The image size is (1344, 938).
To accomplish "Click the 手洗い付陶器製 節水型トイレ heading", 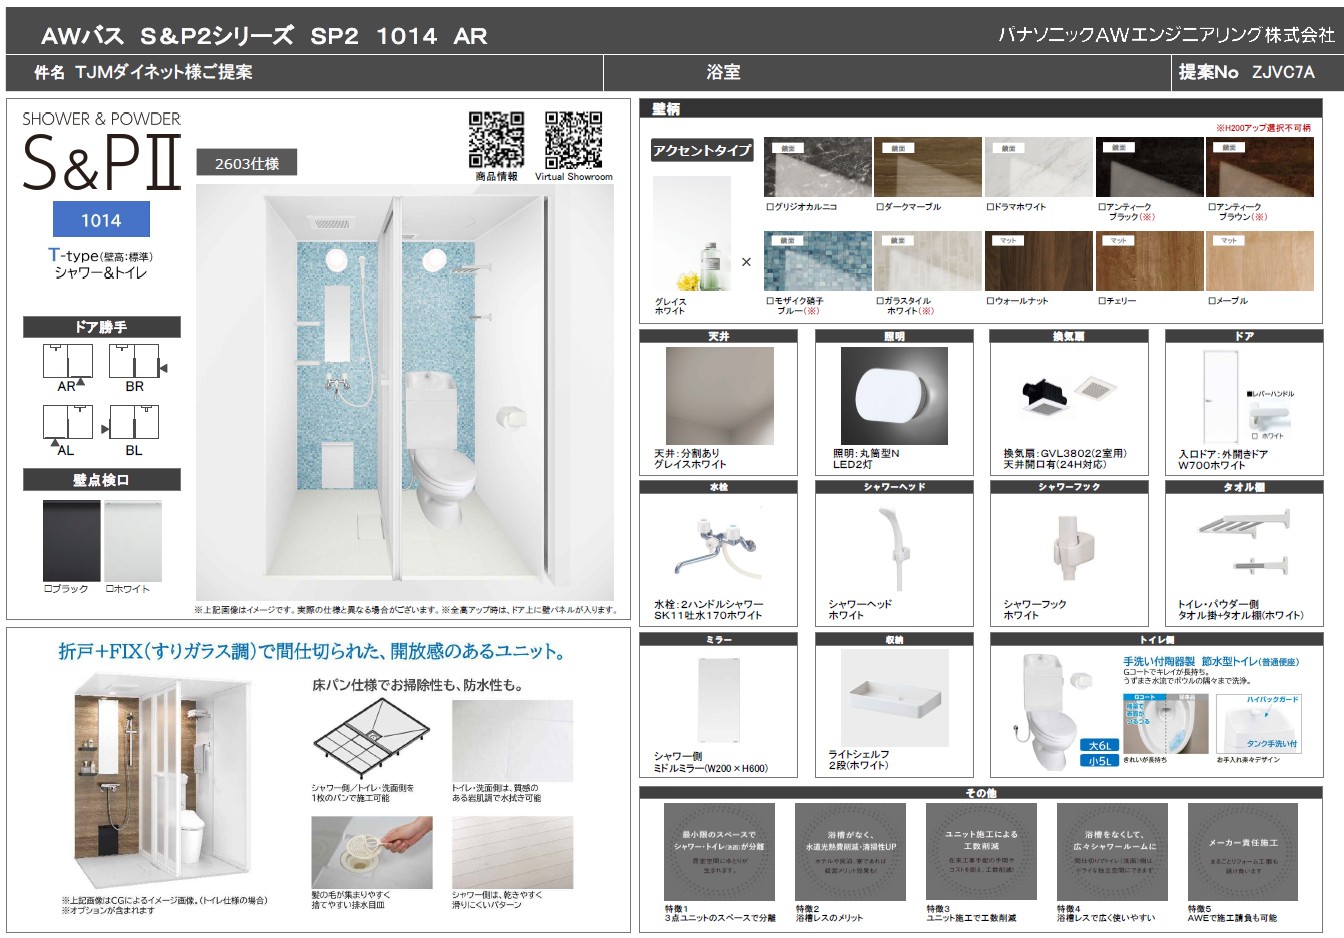I will tap(1211, 661).
